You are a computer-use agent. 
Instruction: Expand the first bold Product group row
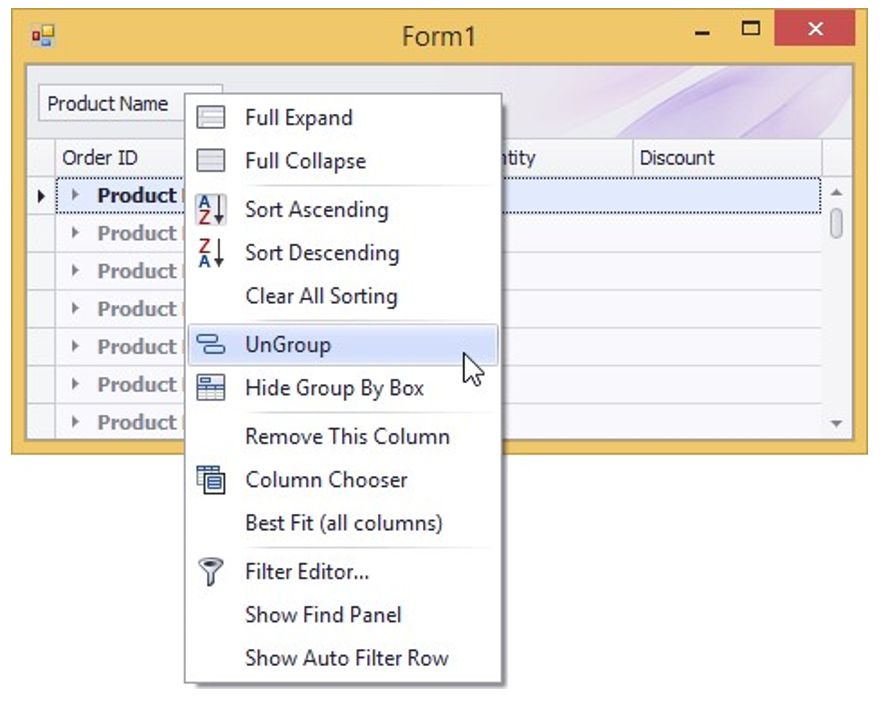(75, 196)
